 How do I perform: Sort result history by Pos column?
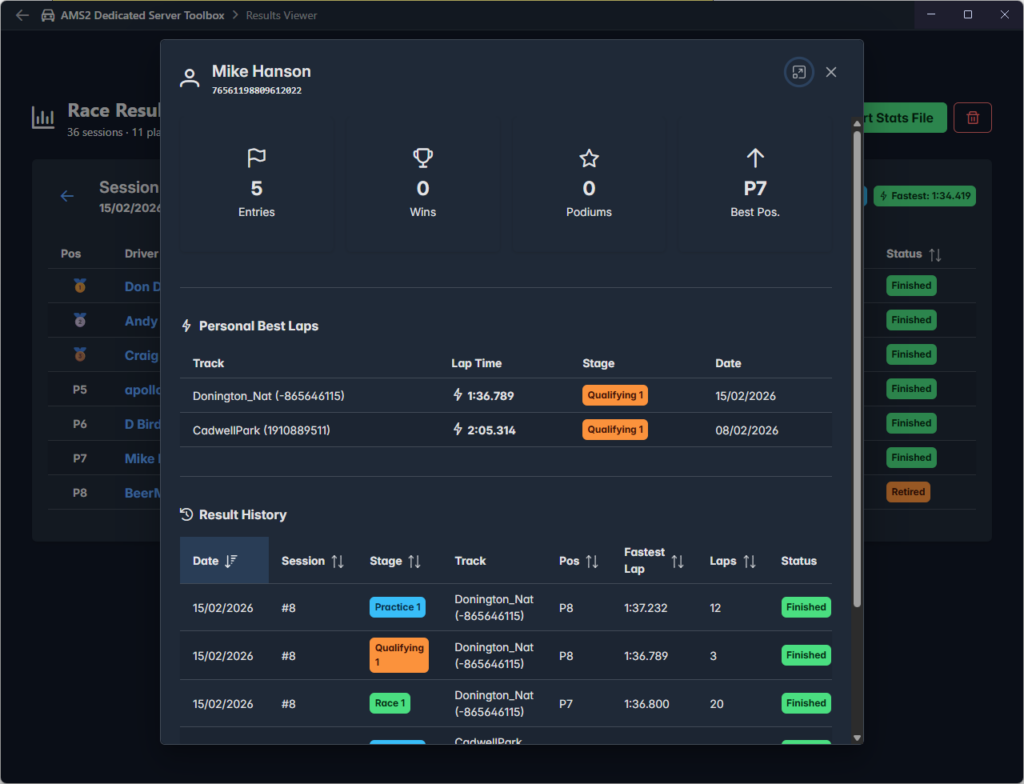578,561
